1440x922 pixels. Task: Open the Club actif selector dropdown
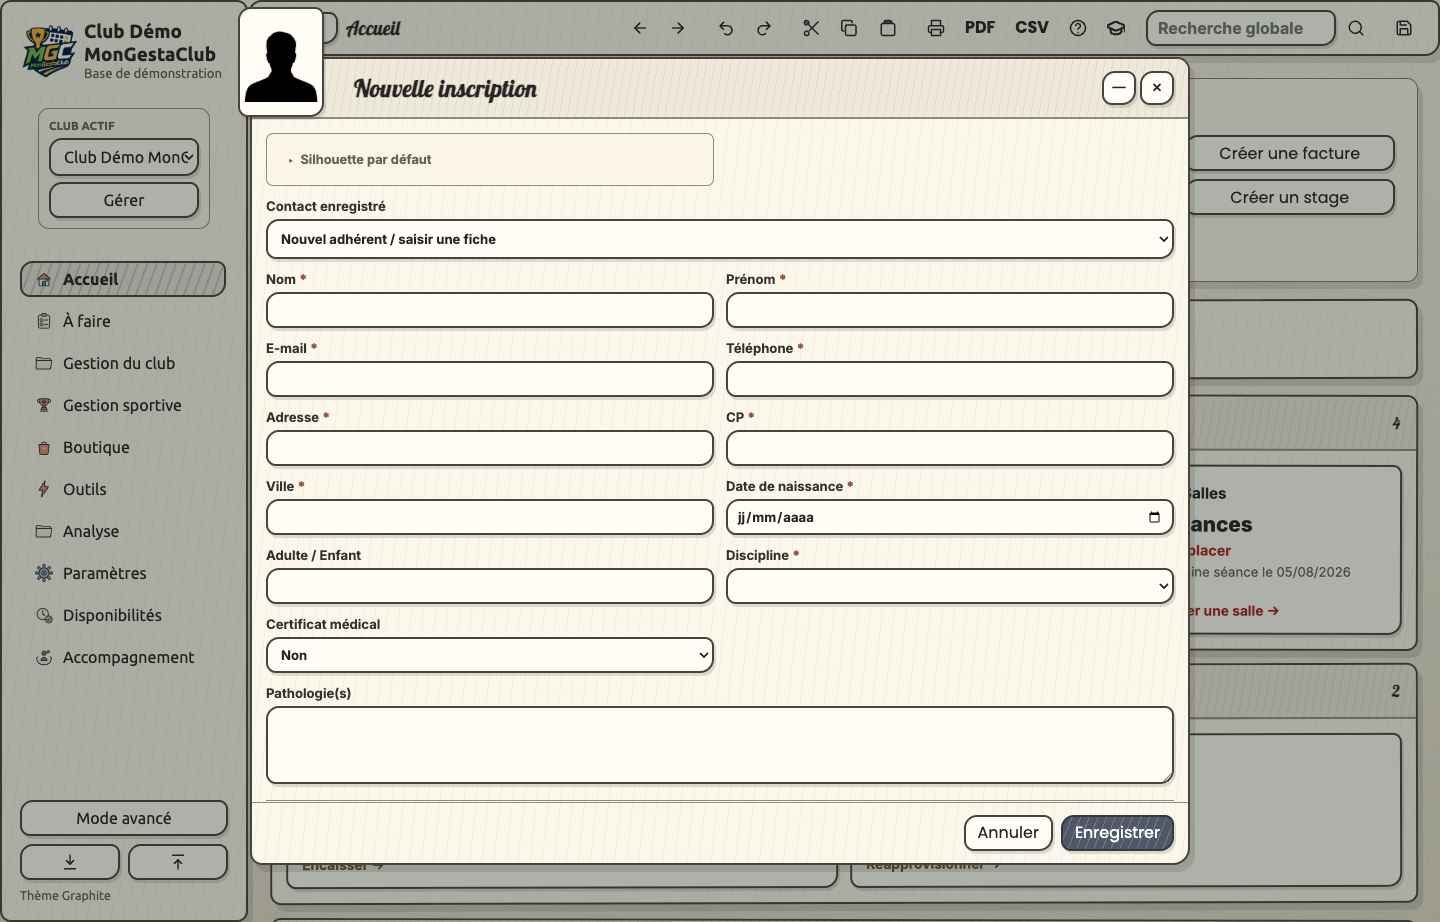pos(124,157)
